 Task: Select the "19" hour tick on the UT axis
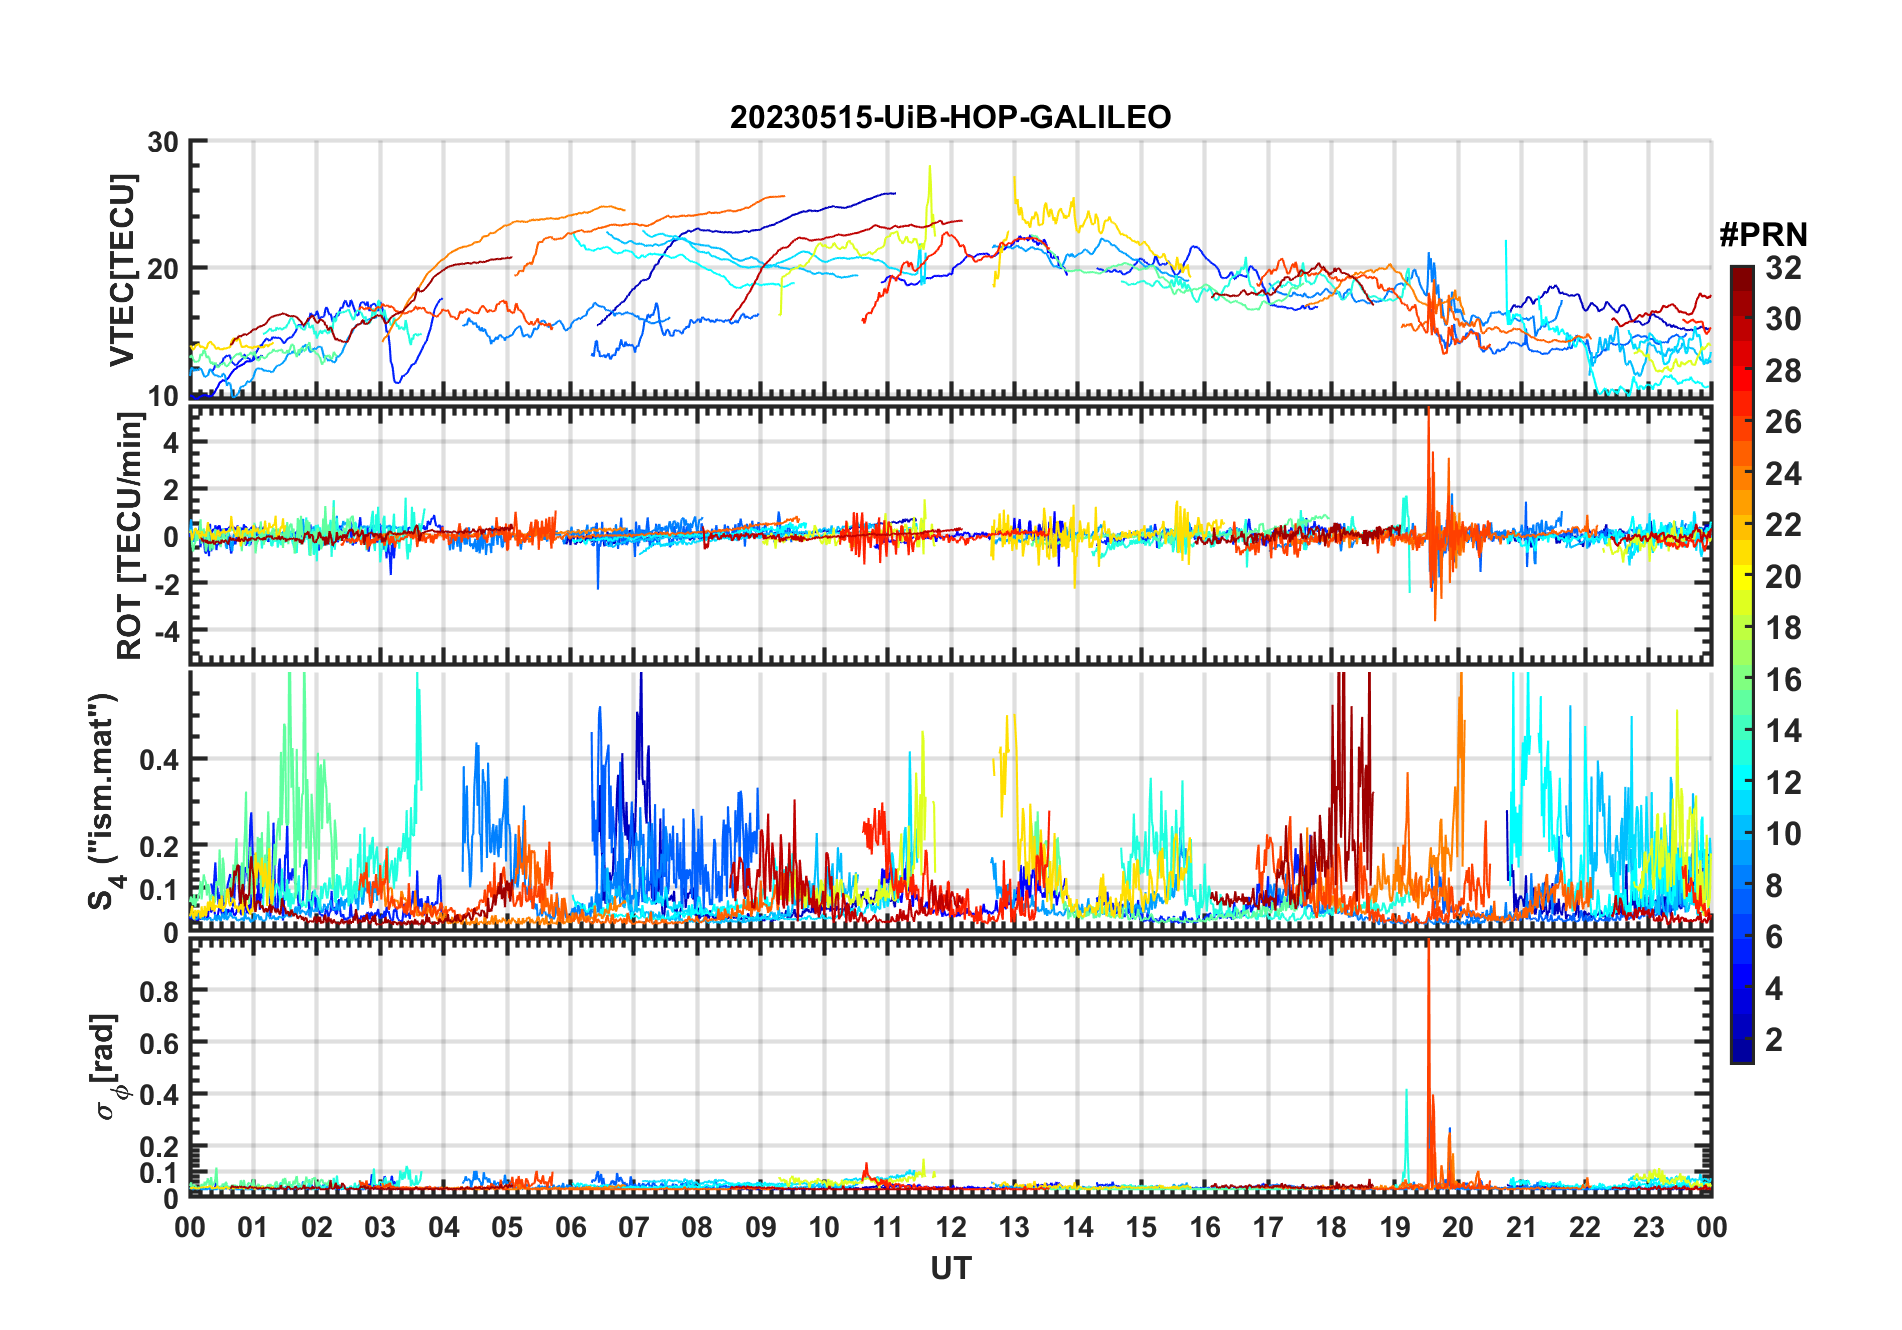[1395, 1227]
